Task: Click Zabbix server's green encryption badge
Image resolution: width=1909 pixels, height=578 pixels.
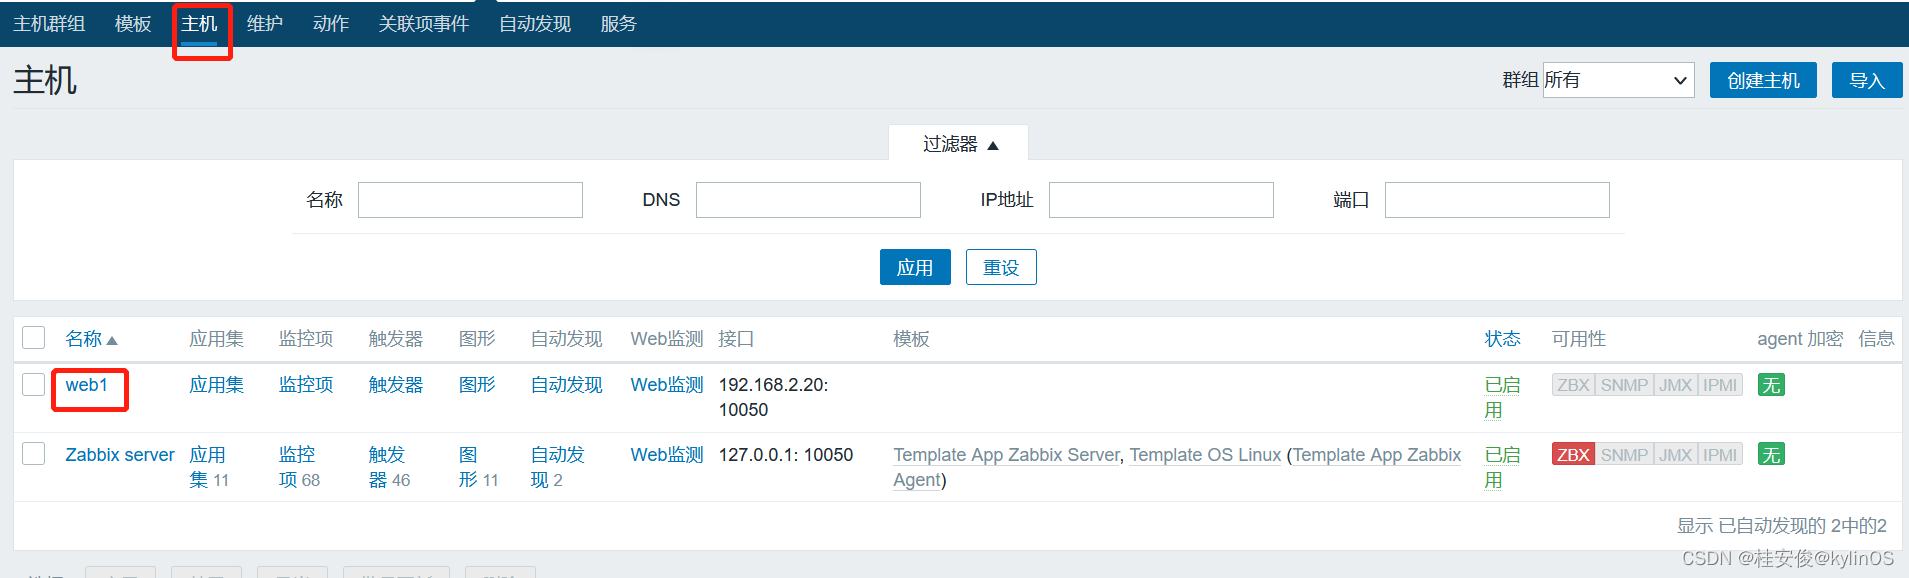Action: (1771, 455)
